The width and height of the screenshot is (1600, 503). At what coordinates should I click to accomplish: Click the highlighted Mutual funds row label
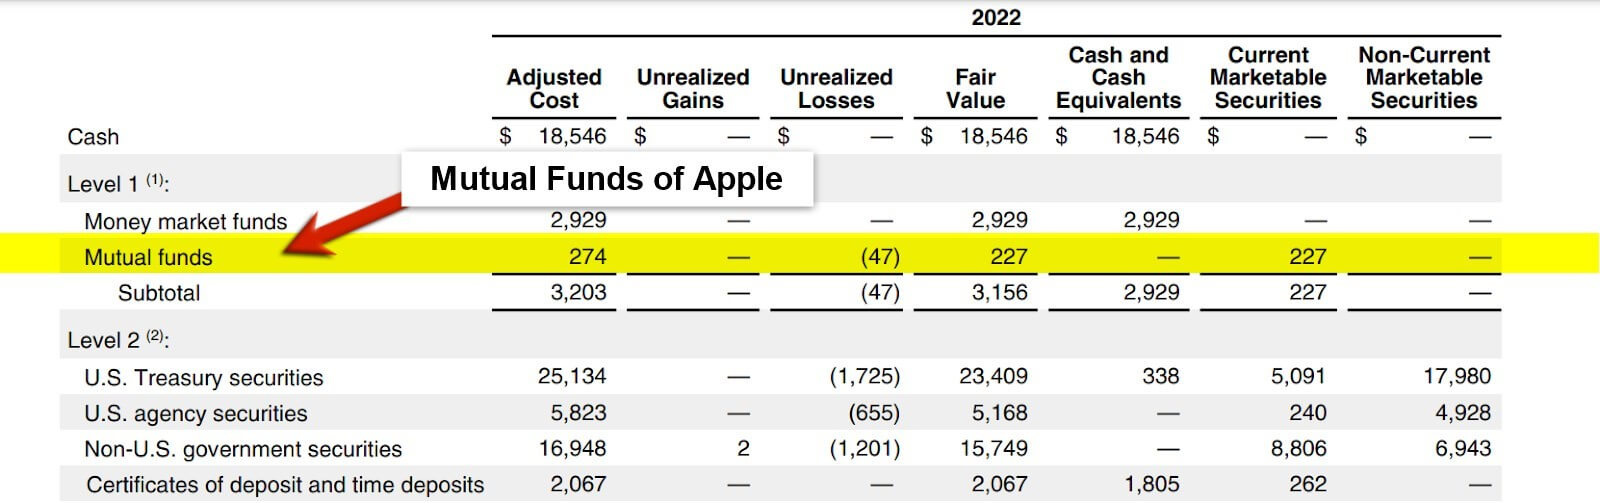click(148, 258)
